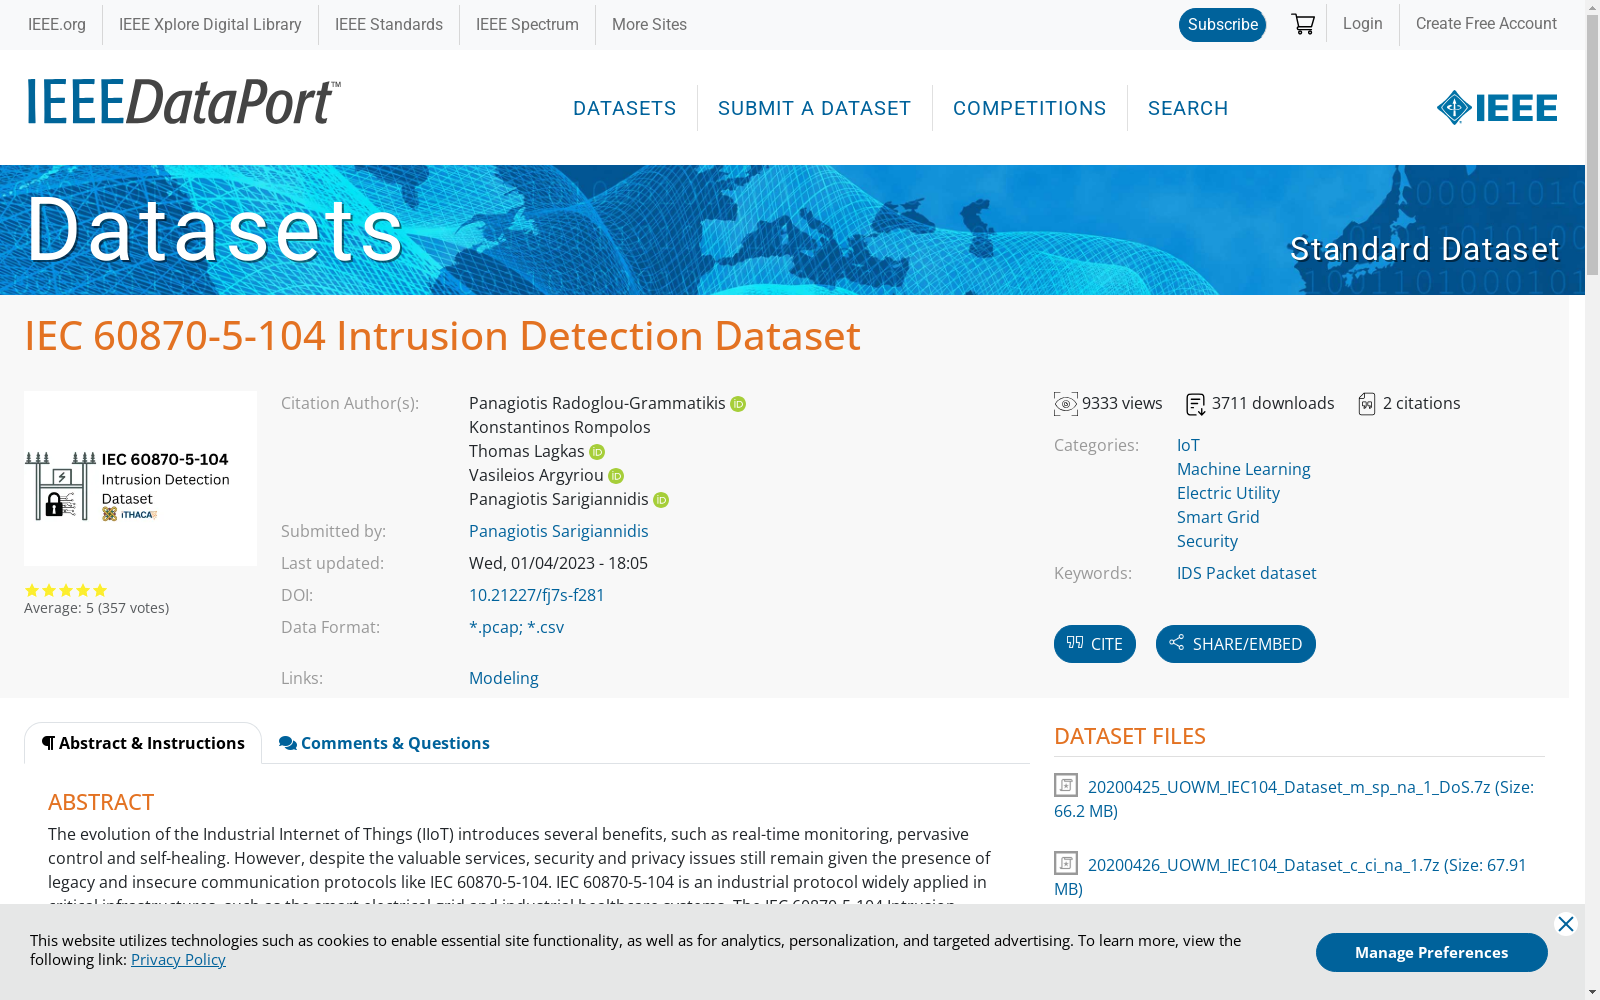This screenshot has height=1000, width=1600.
Task: Open the Modeling link
Action: pyautogui.click(x=504, y=678)
